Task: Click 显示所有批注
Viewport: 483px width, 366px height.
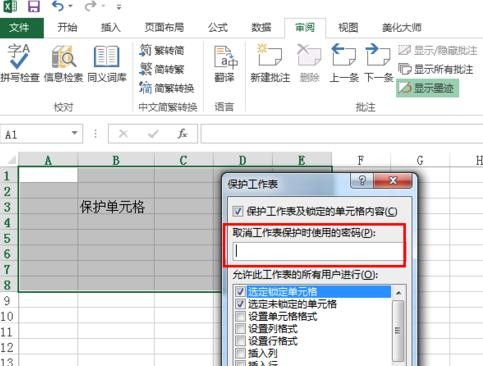Action: click(436, 69)
